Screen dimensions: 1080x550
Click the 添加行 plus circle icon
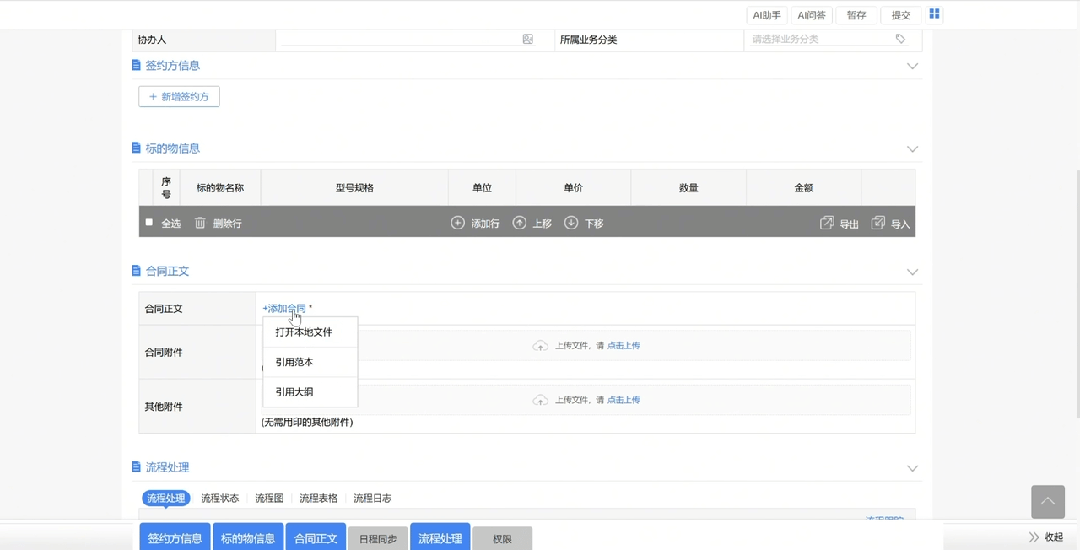tap(457, 223)
